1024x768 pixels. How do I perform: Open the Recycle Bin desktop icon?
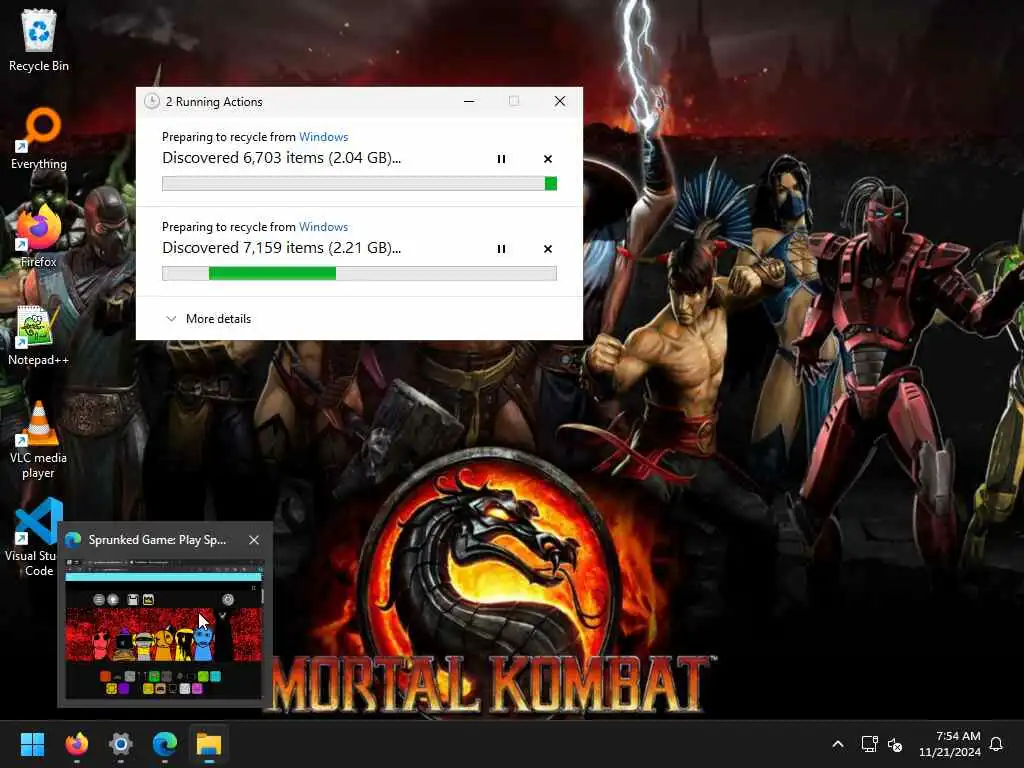(x=39, y=40)
